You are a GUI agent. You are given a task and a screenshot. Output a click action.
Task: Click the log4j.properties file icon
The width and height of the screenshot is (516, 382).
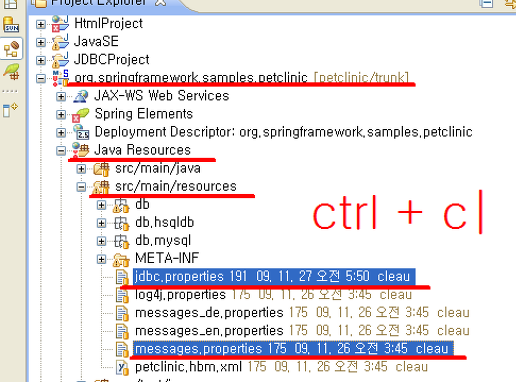click(x=122, y=295)
